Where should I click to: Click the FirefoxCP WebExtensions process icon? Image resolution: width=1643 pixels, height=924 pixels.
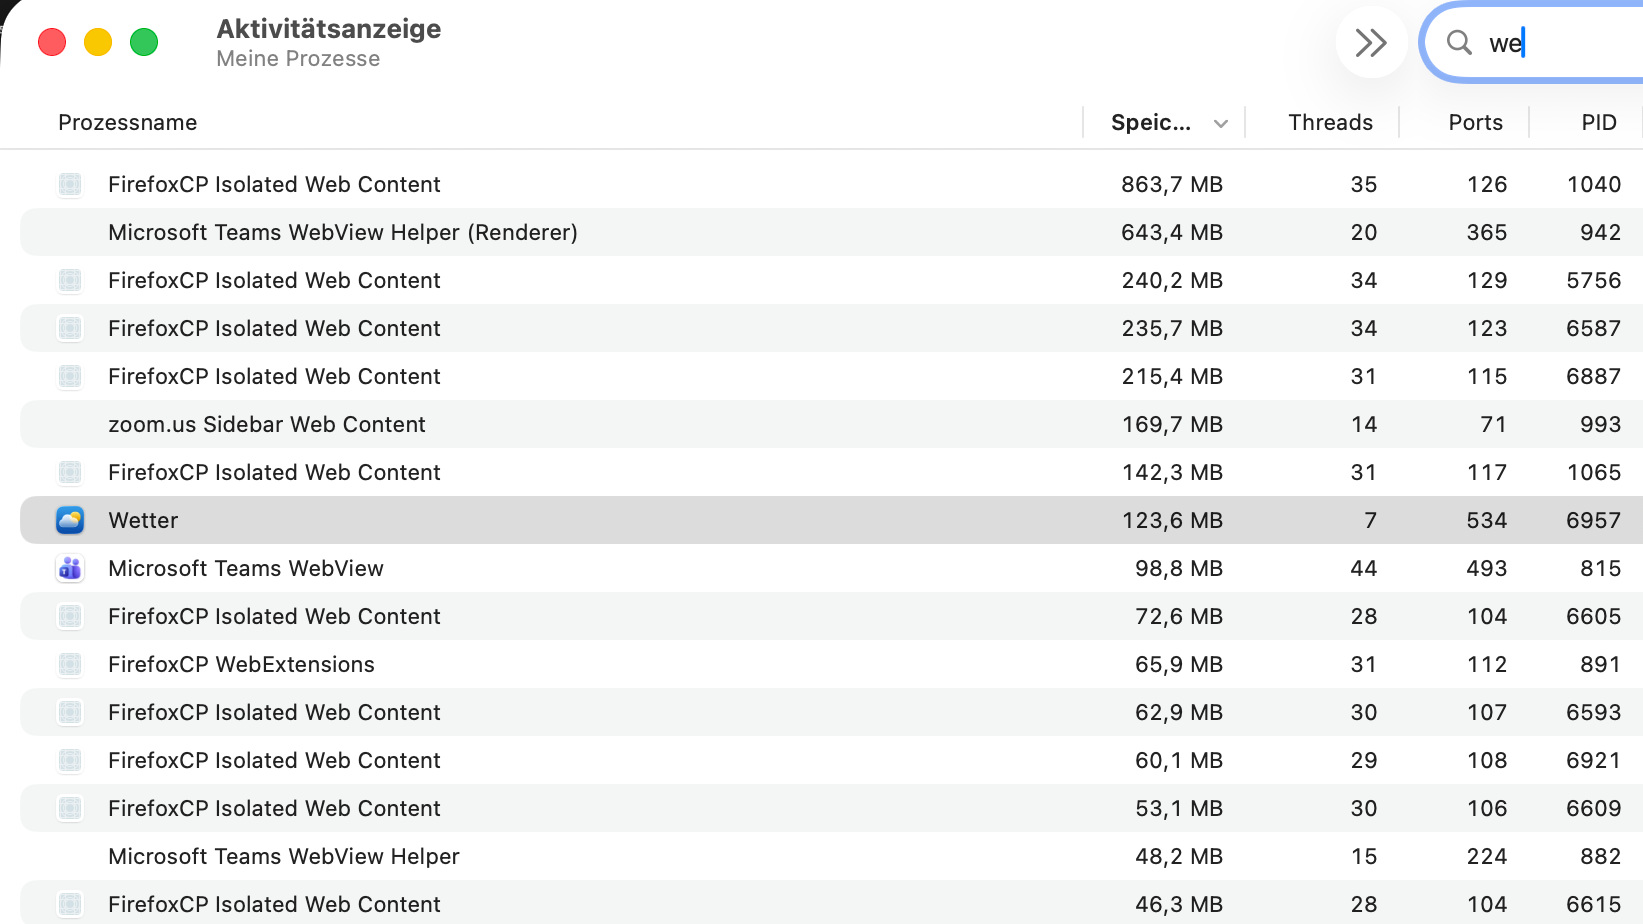coord(70,664)
